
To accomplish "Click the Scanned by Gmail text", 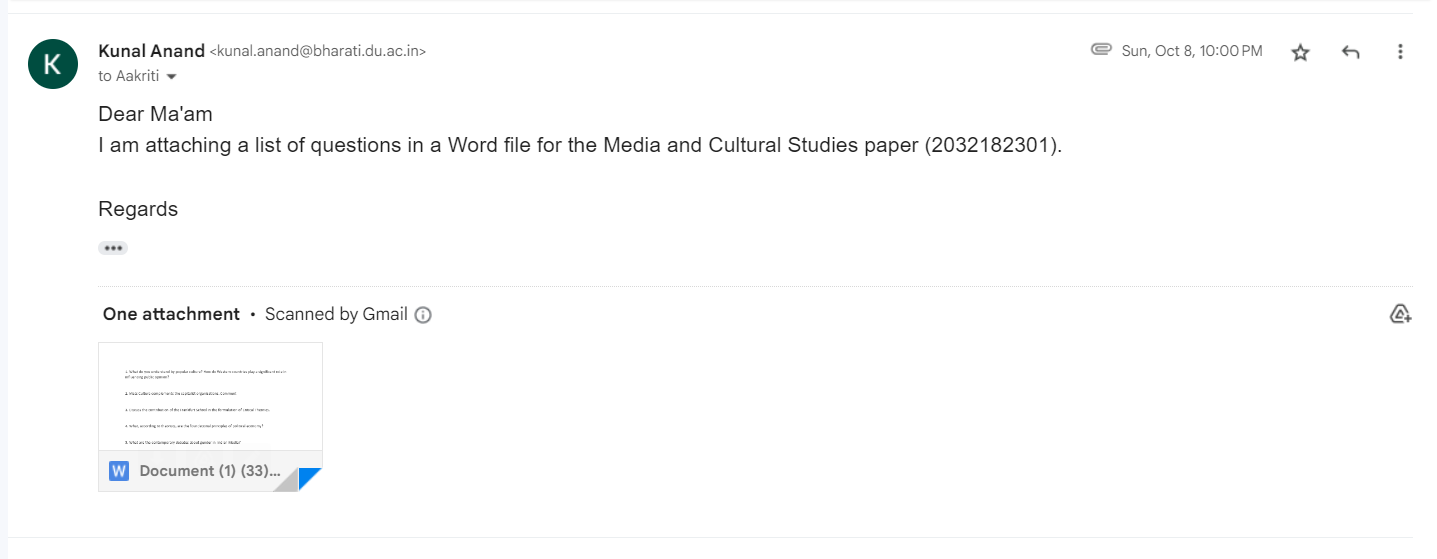I will tap(336, 314).
